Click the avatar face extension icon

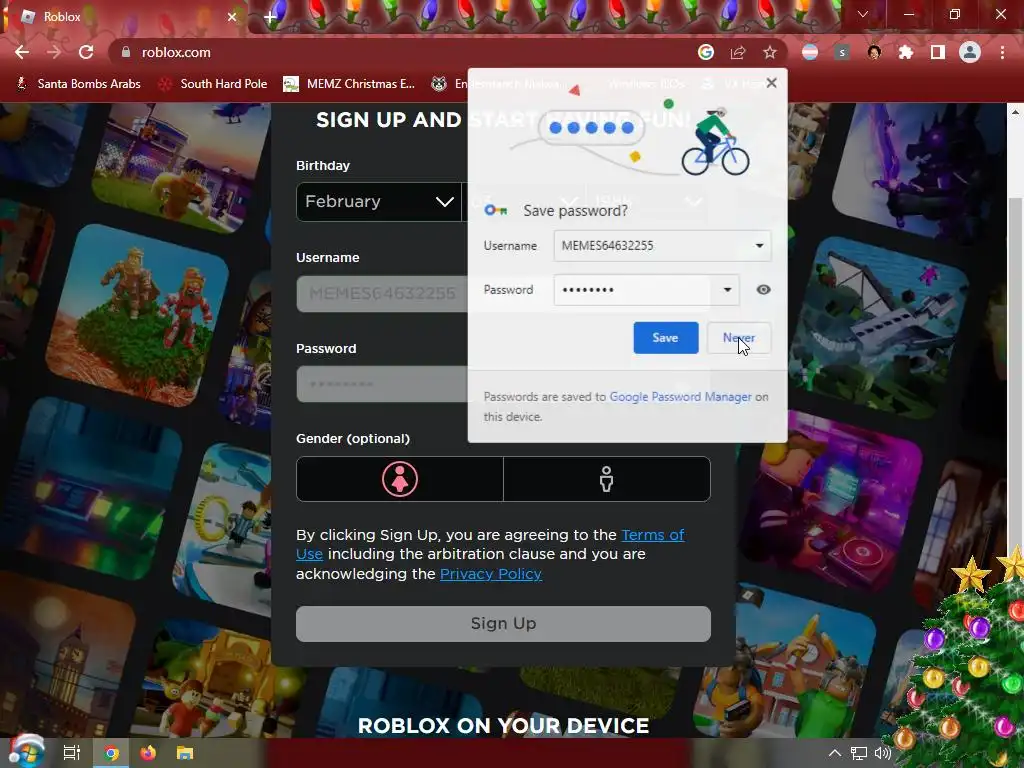pos(874,52)
